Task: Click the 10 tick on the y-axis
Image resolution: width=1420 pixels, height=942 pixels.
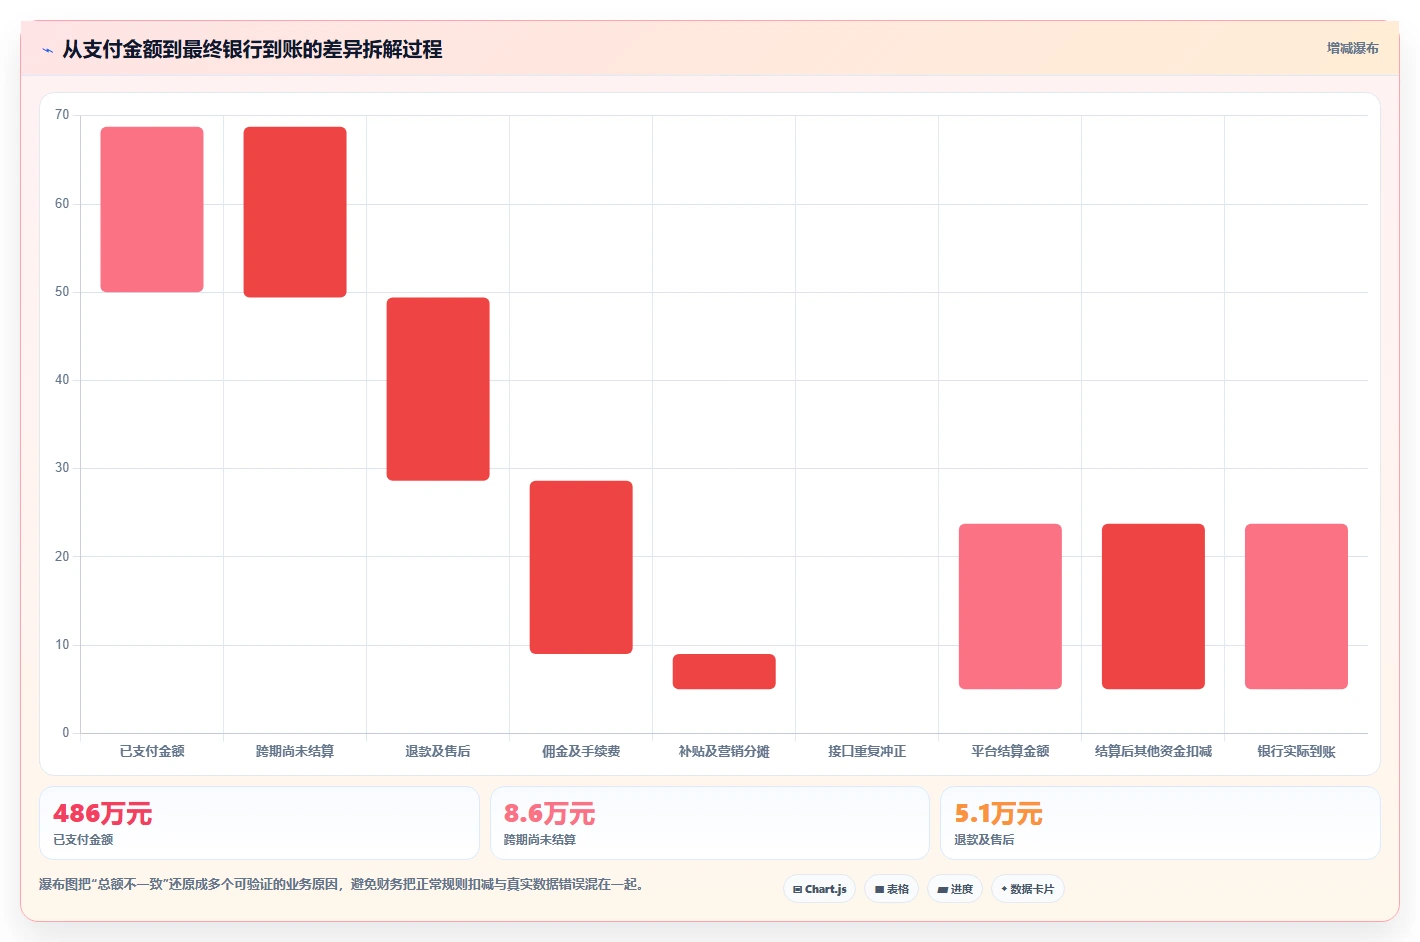Action: (62, 645)
